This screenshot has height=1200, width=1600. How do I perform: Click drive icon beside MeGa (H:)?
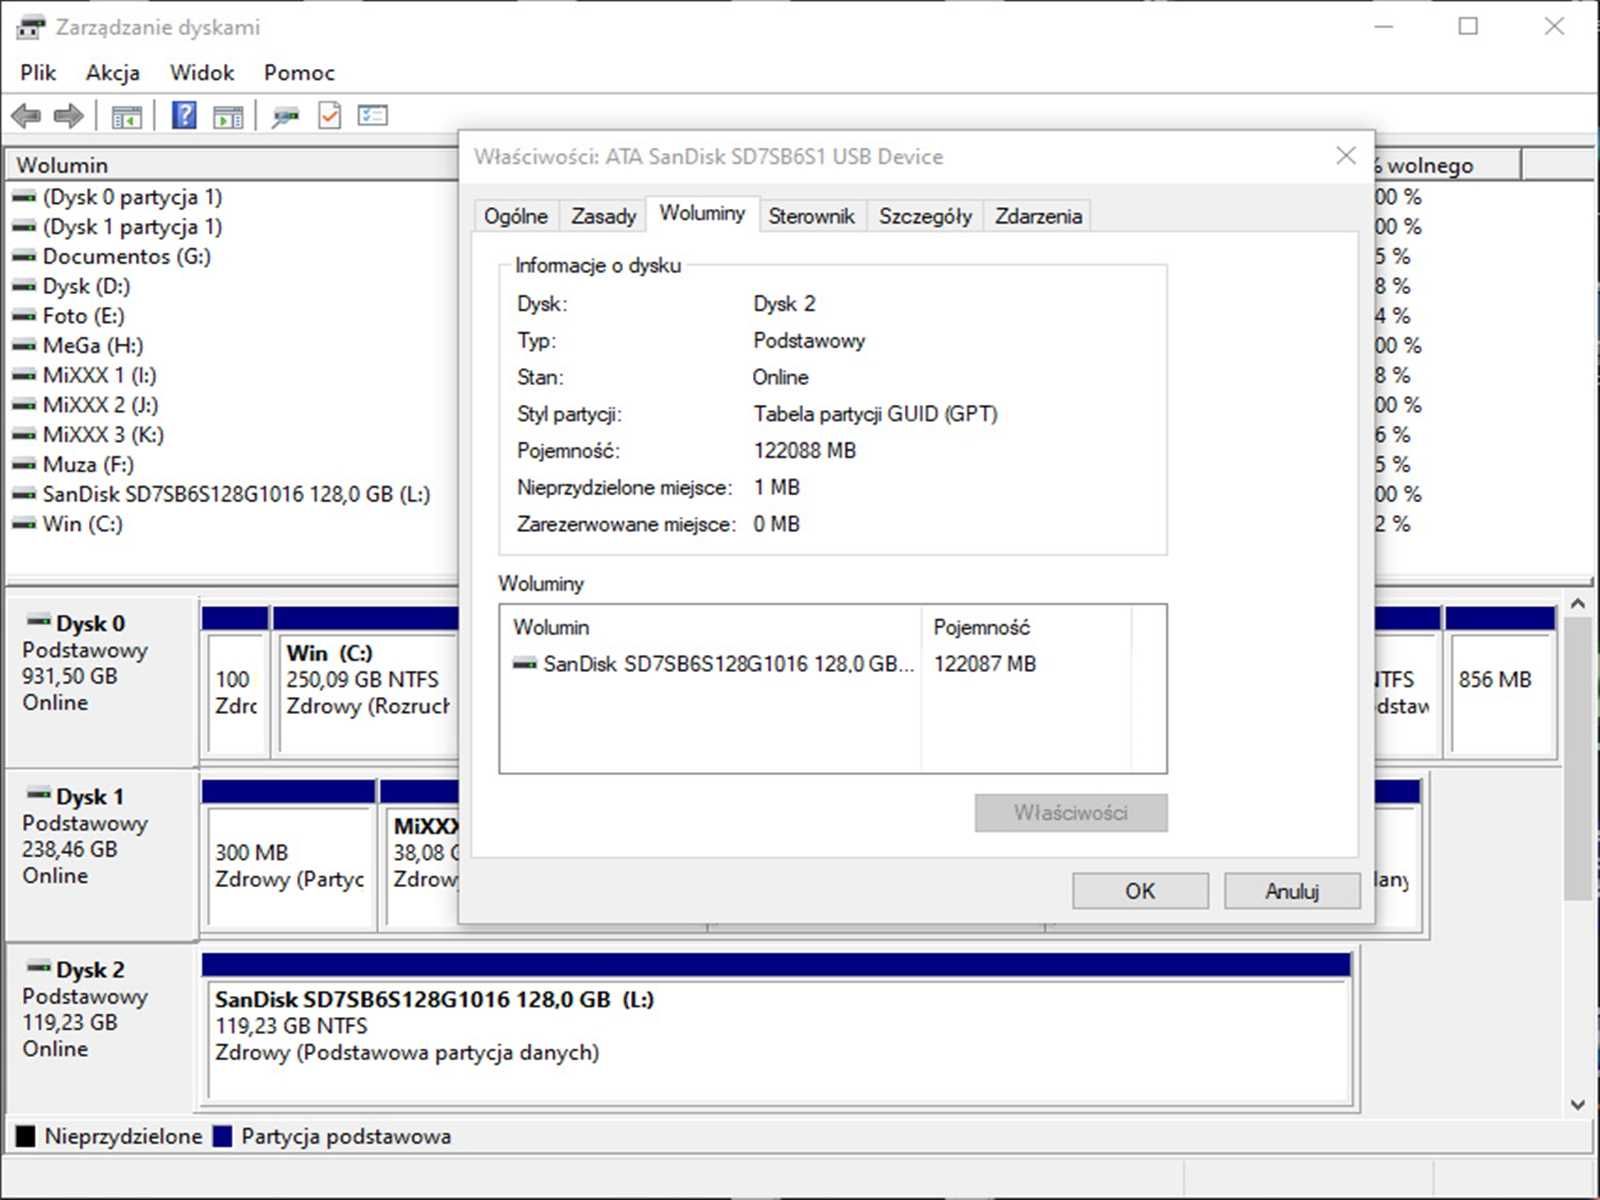tap(24, 346)
